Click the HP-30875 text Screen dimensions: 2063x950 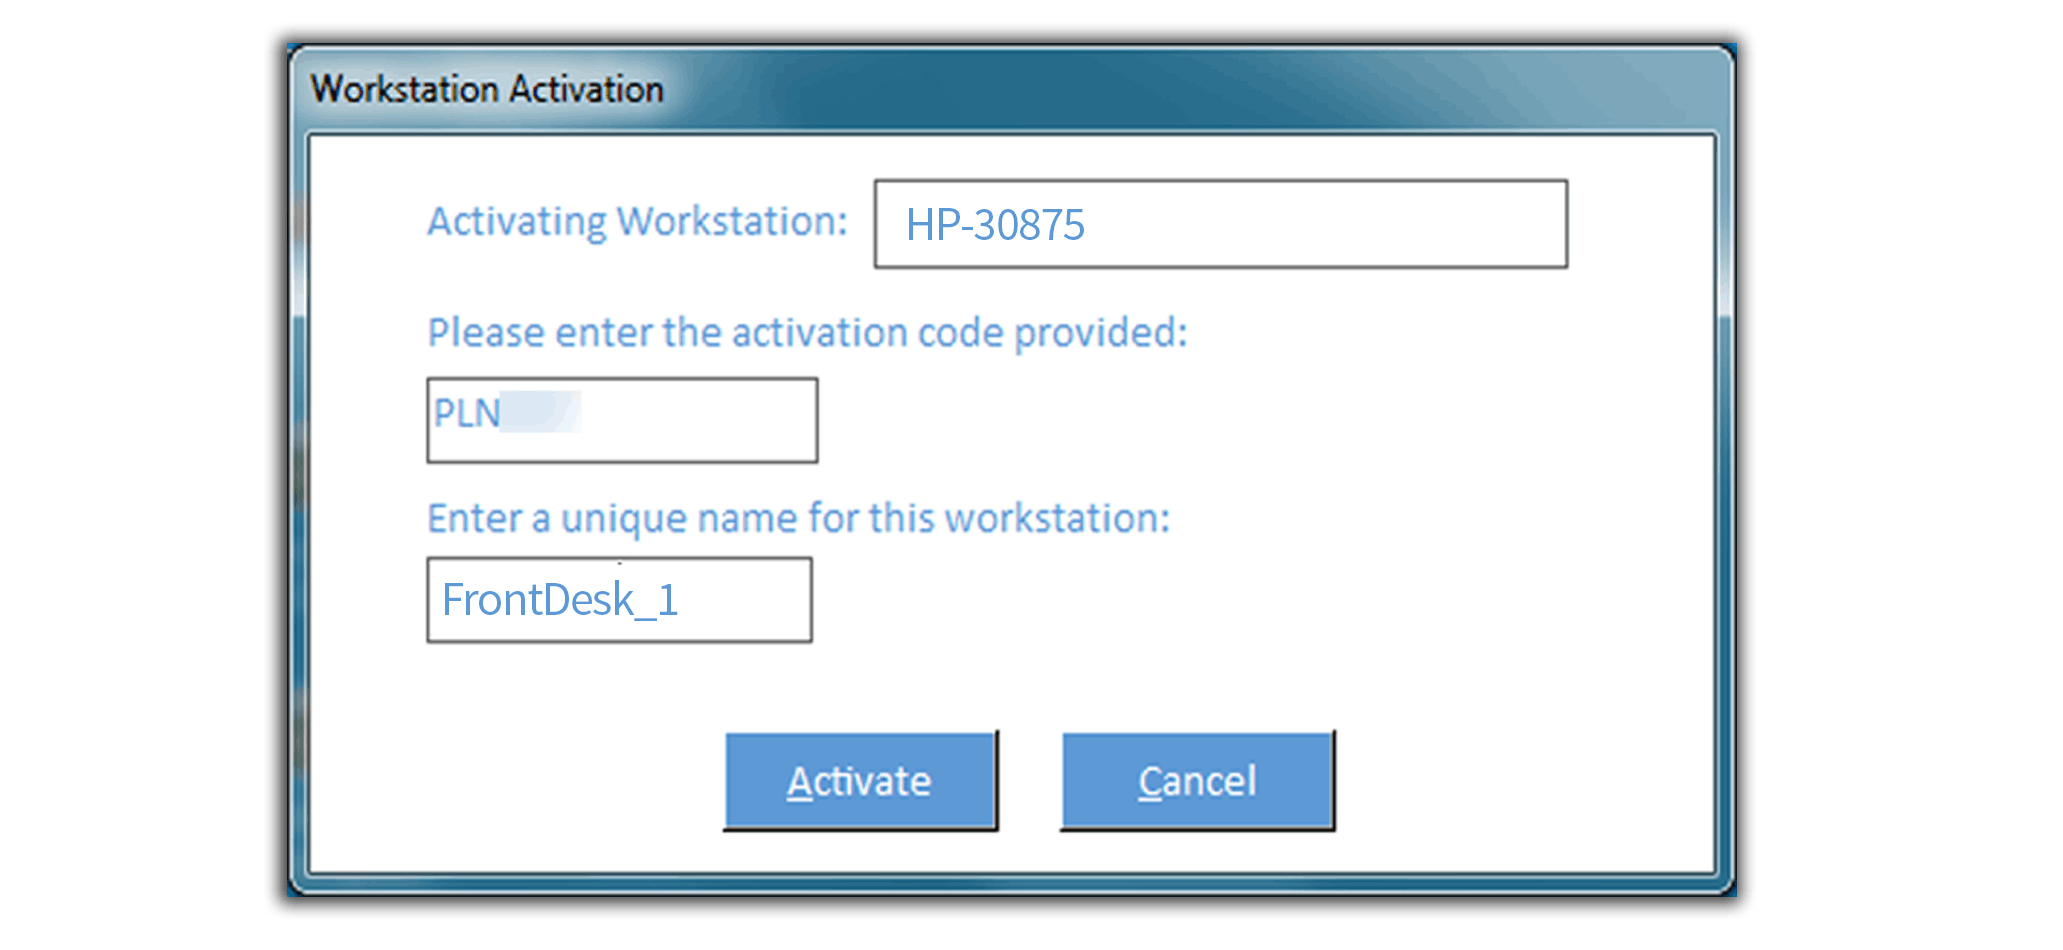coord(994,225)
